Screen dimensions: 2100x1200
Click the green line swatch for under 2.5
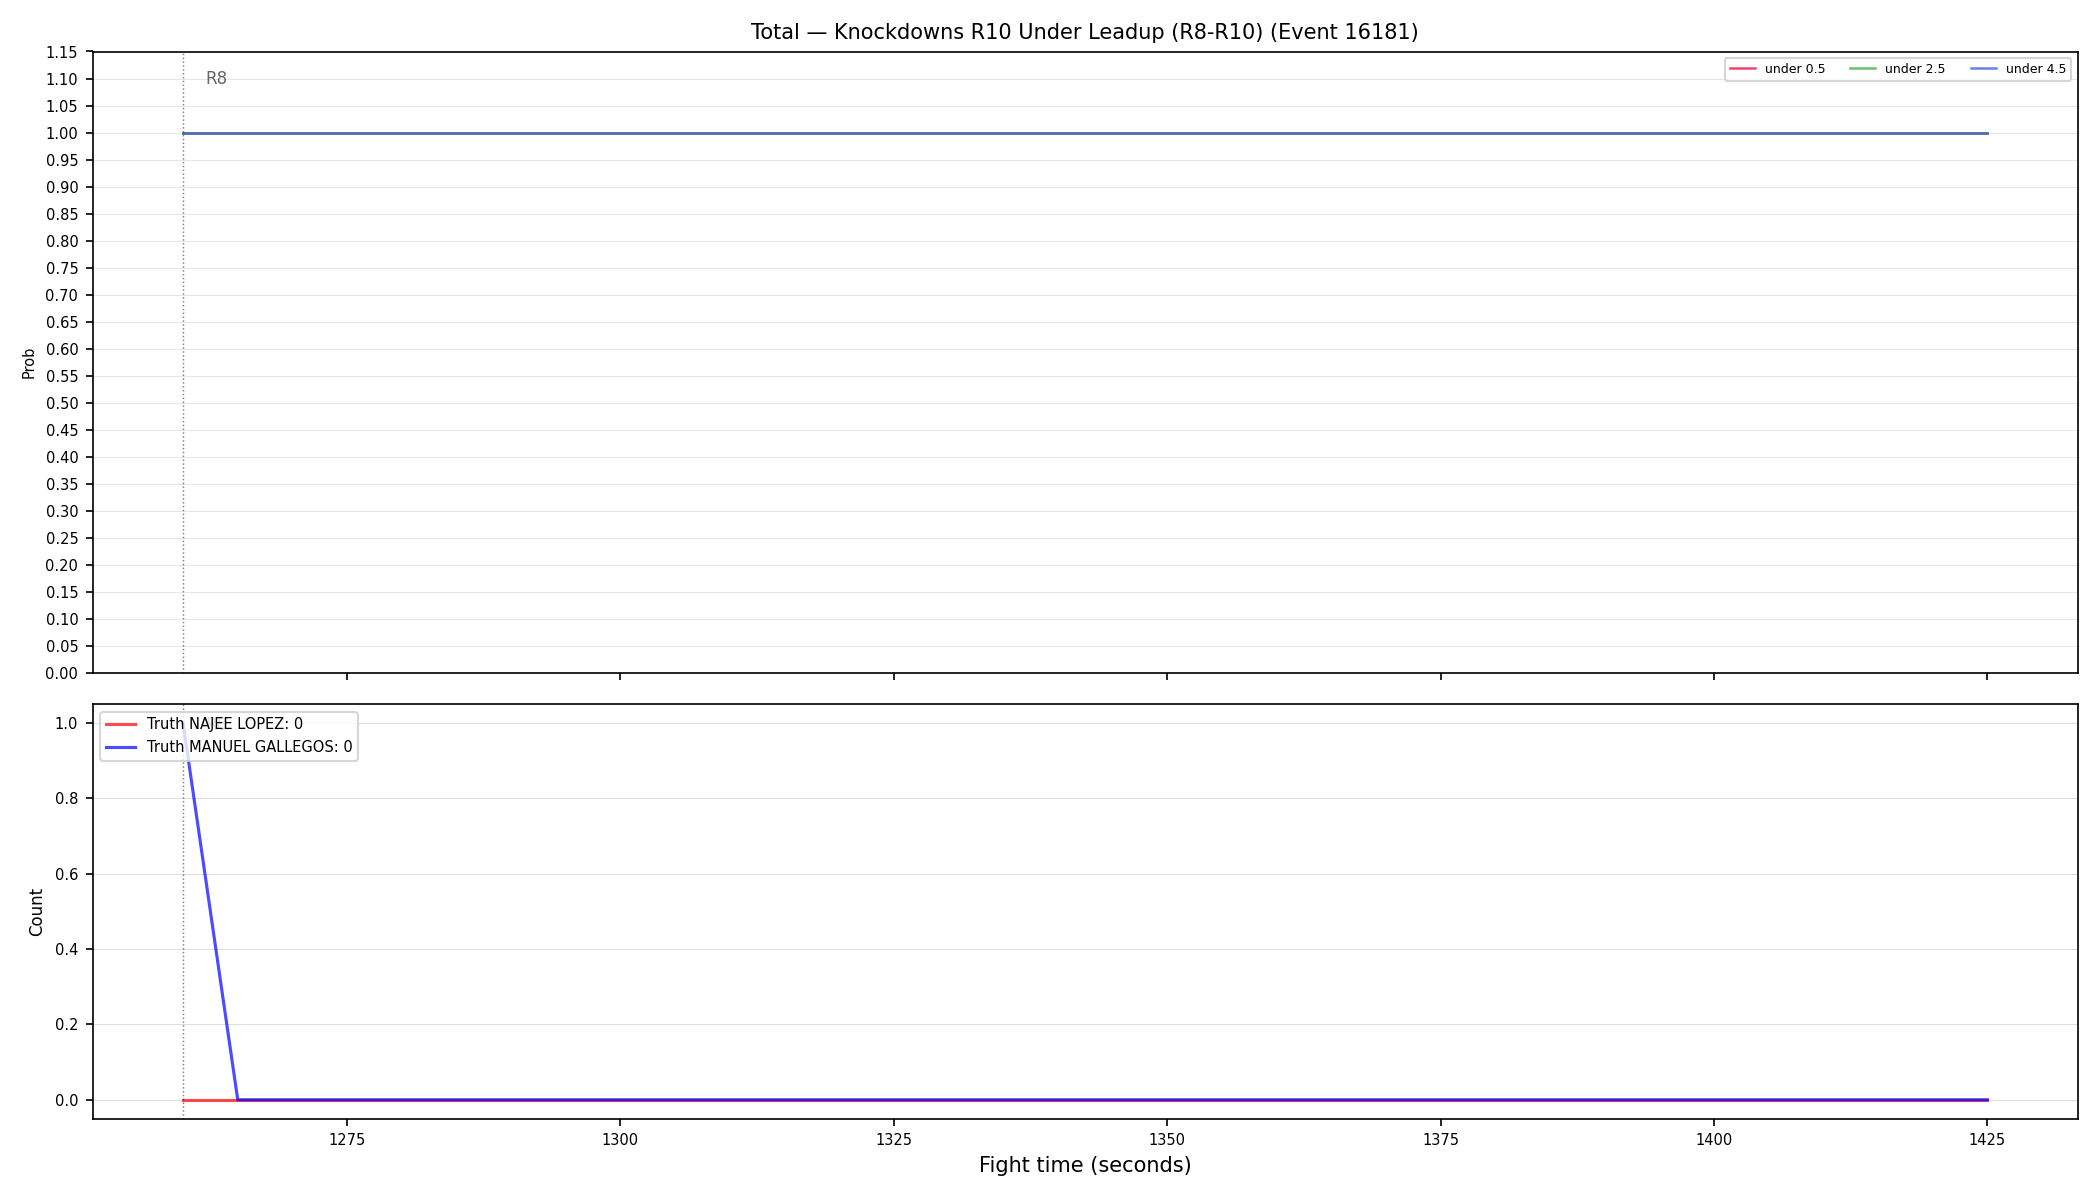1863,69
